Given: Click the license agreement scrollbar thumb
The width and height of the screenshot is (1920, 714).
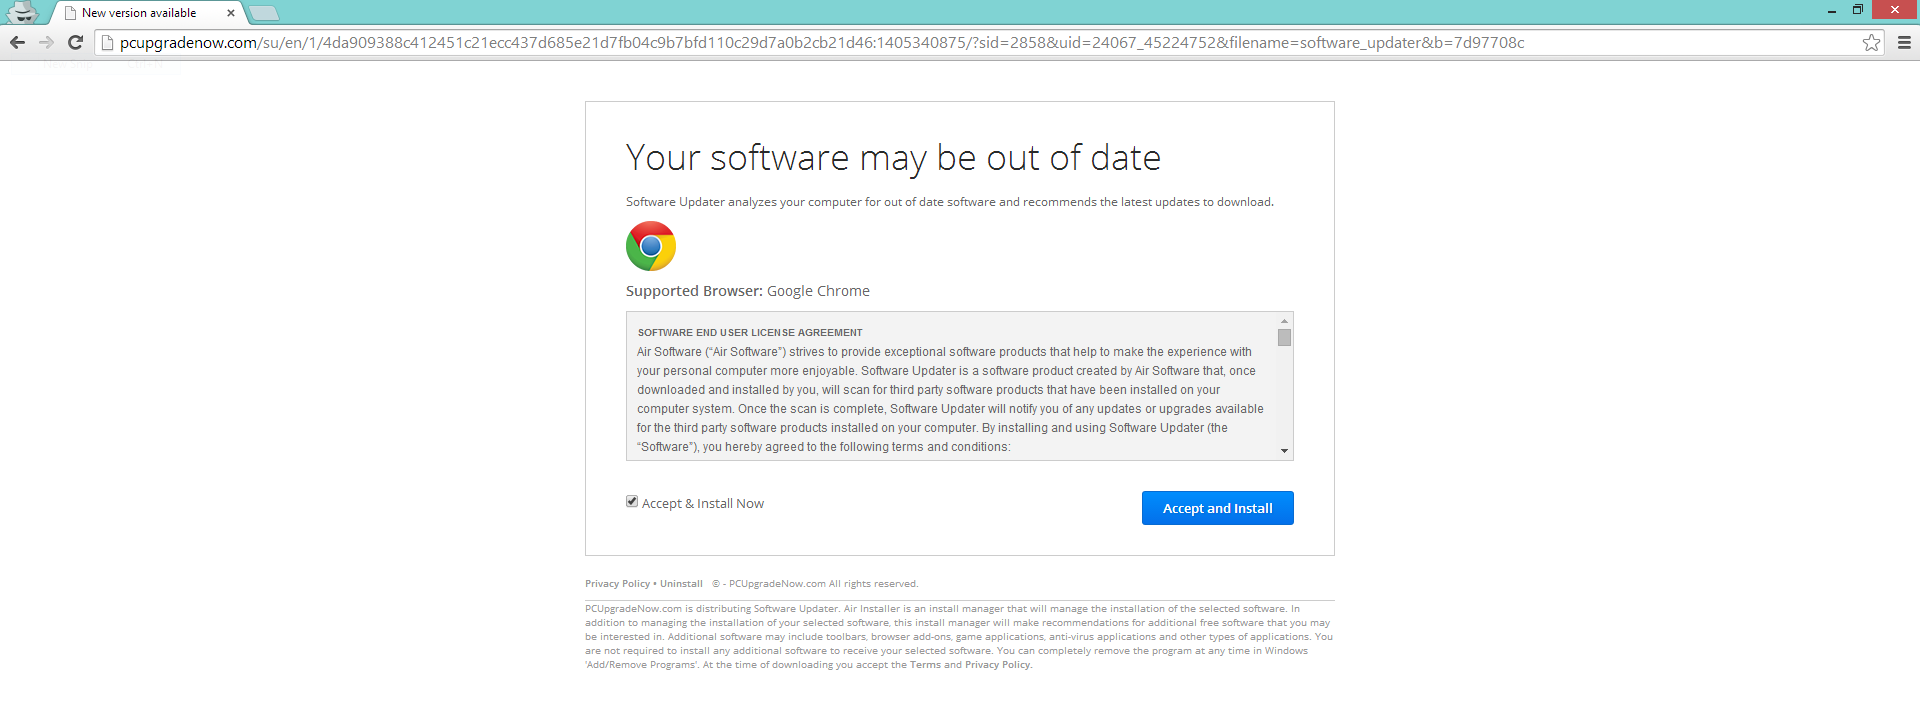Looking at the screenshot, I should click(1284, 338).
